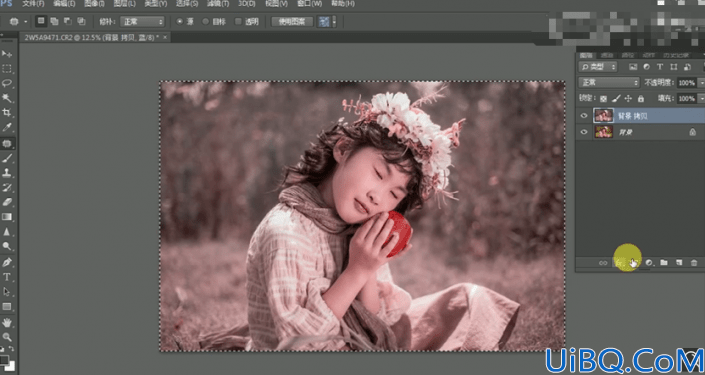Create a new layer with the layers panel icon
Viewport: 705px width, 375px height.
coord(679,263)
